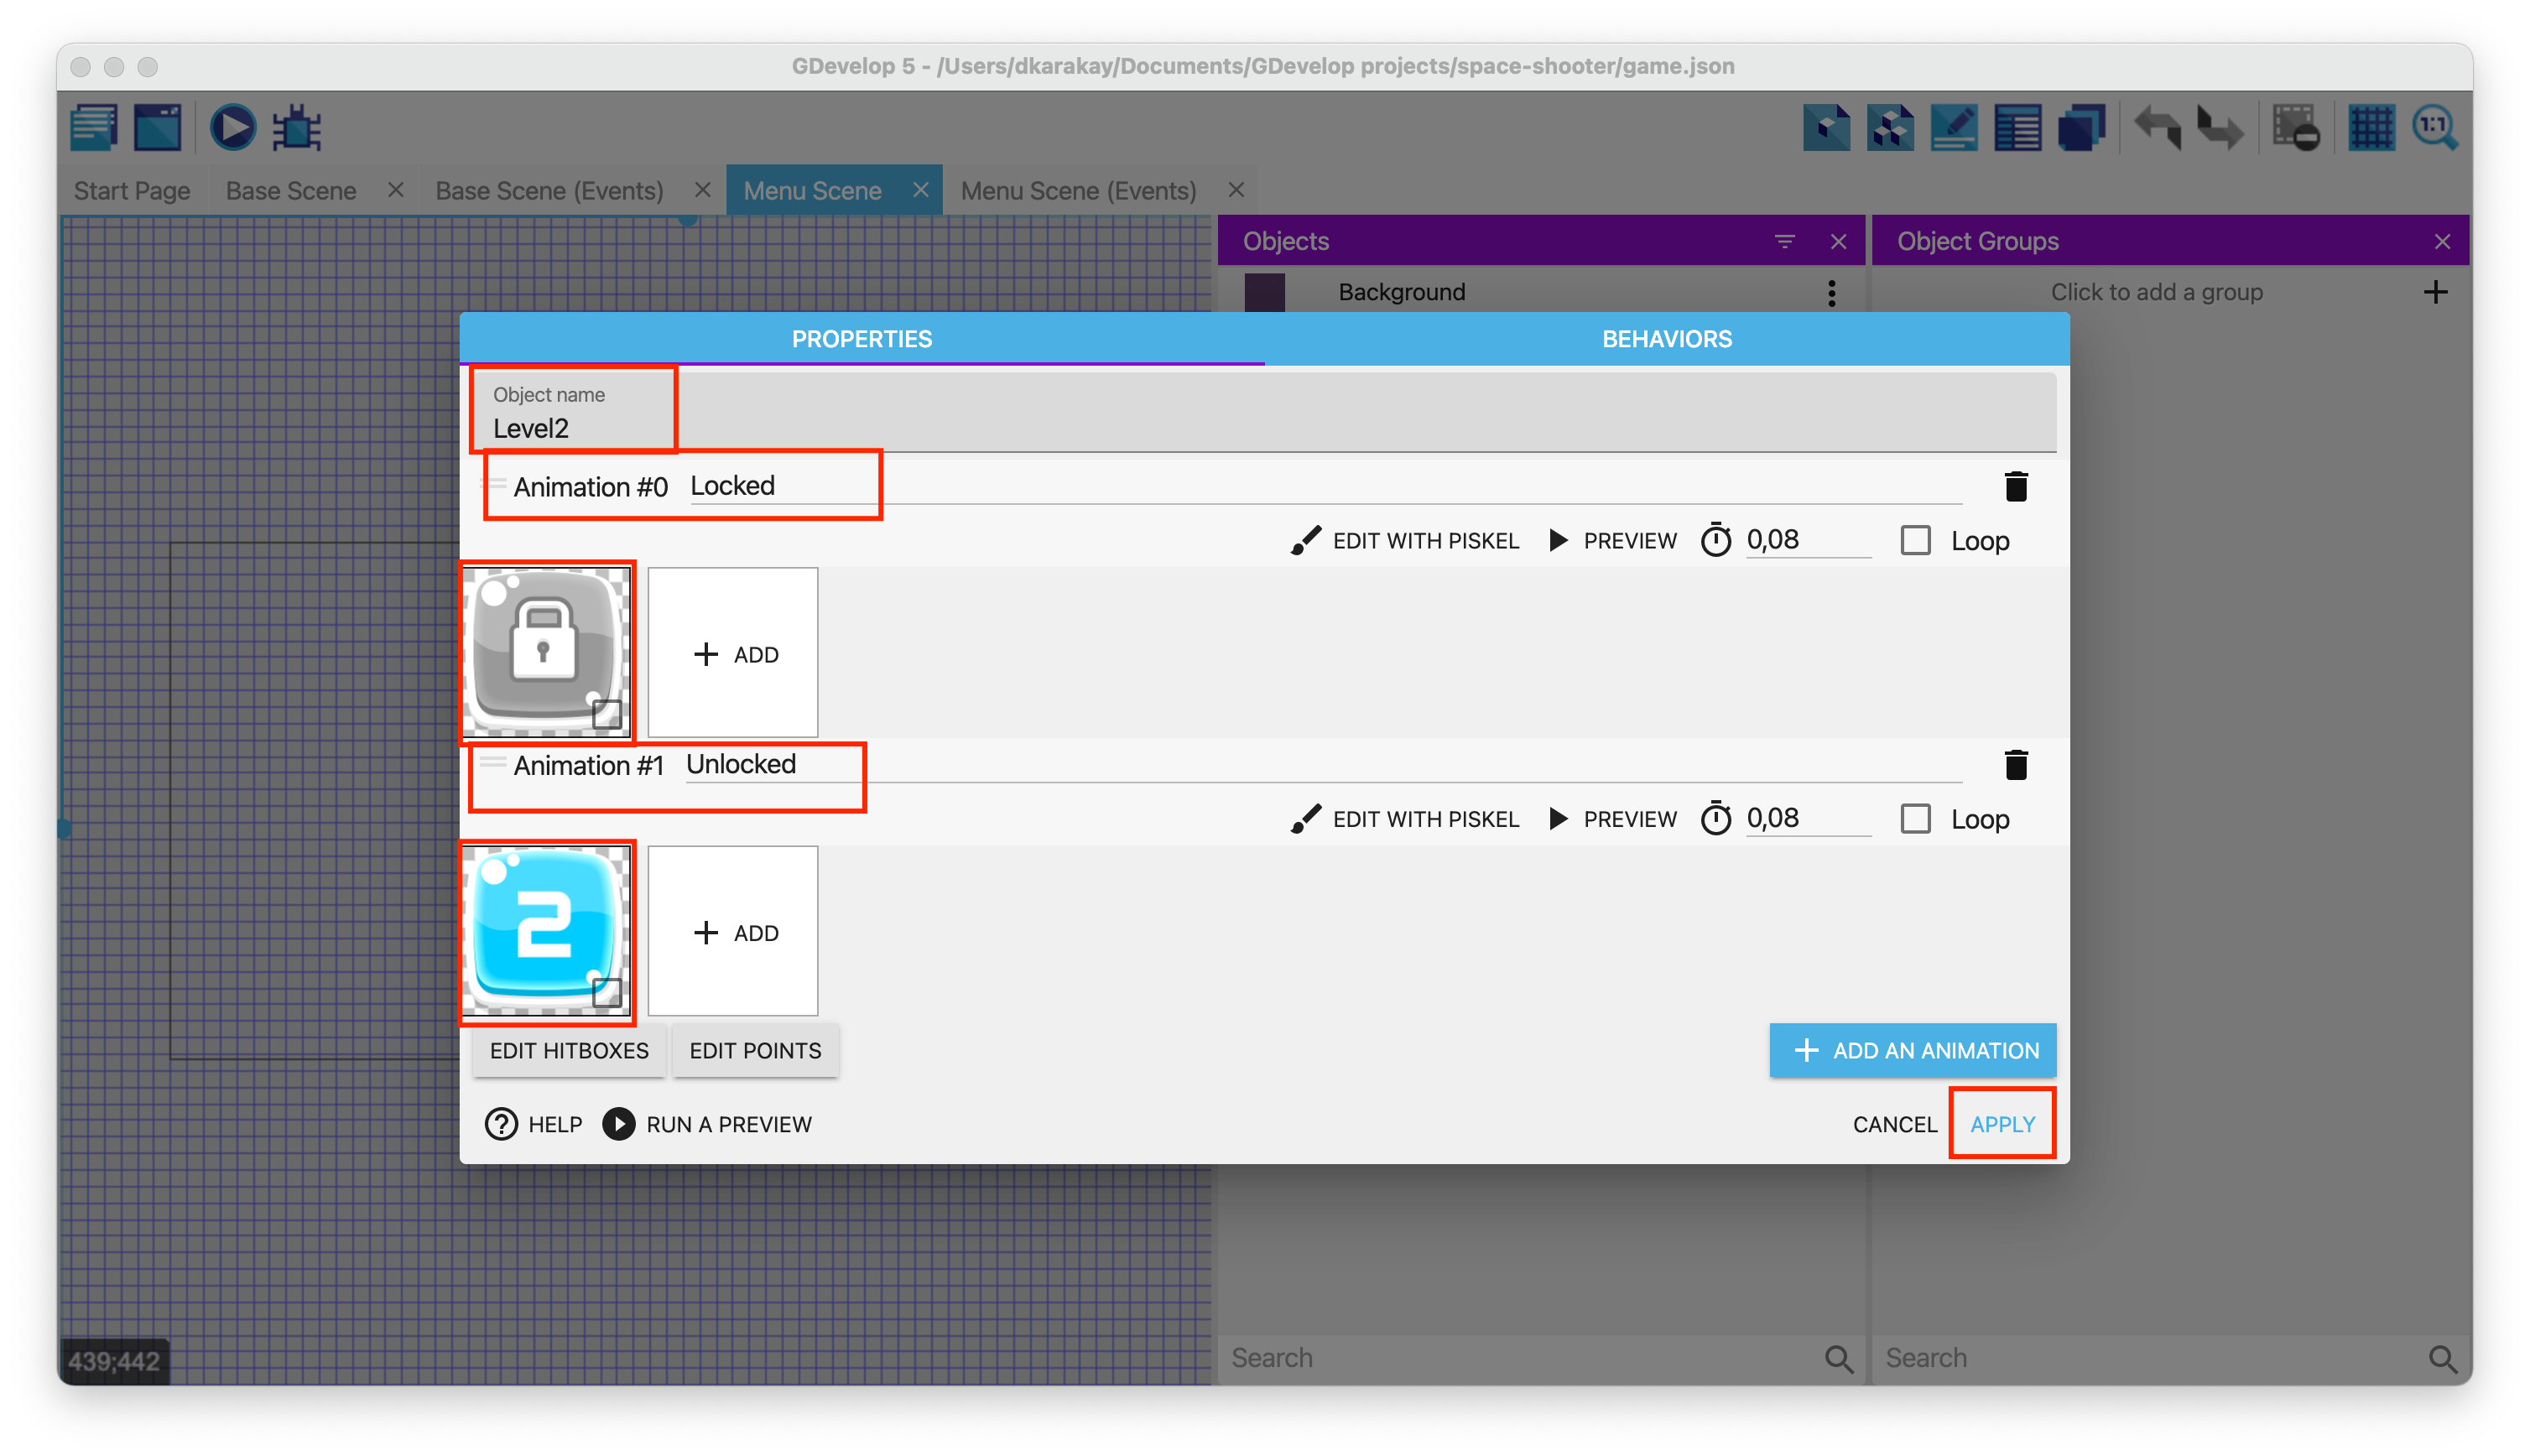This screenshot has height=1456, width=2530.
Task: Click the zoom 1:1 magnifier icon
Action: tap(2434, 128)
